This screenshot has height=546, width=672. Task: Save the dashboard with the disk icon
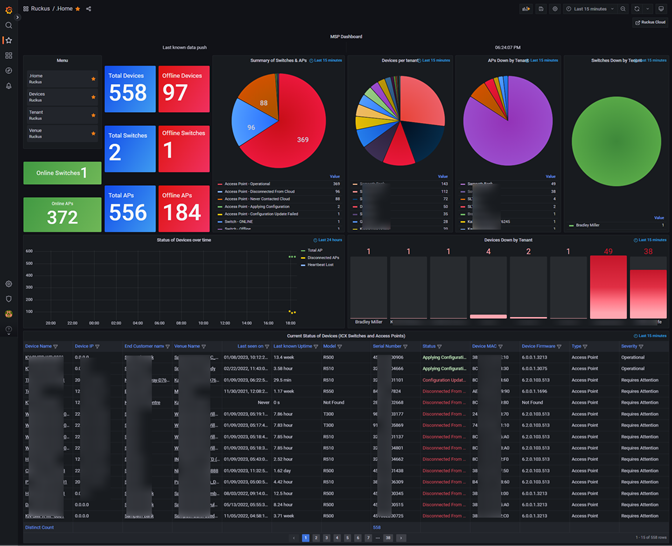tap(541, 9)
